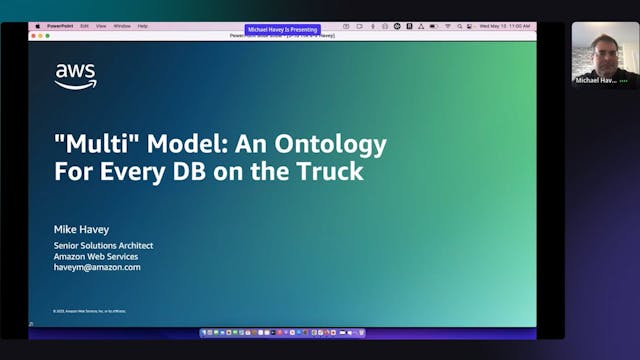Open the PowerPoint menu in menu bar
This screenshot has height=360, width=640.
point(60,26)
